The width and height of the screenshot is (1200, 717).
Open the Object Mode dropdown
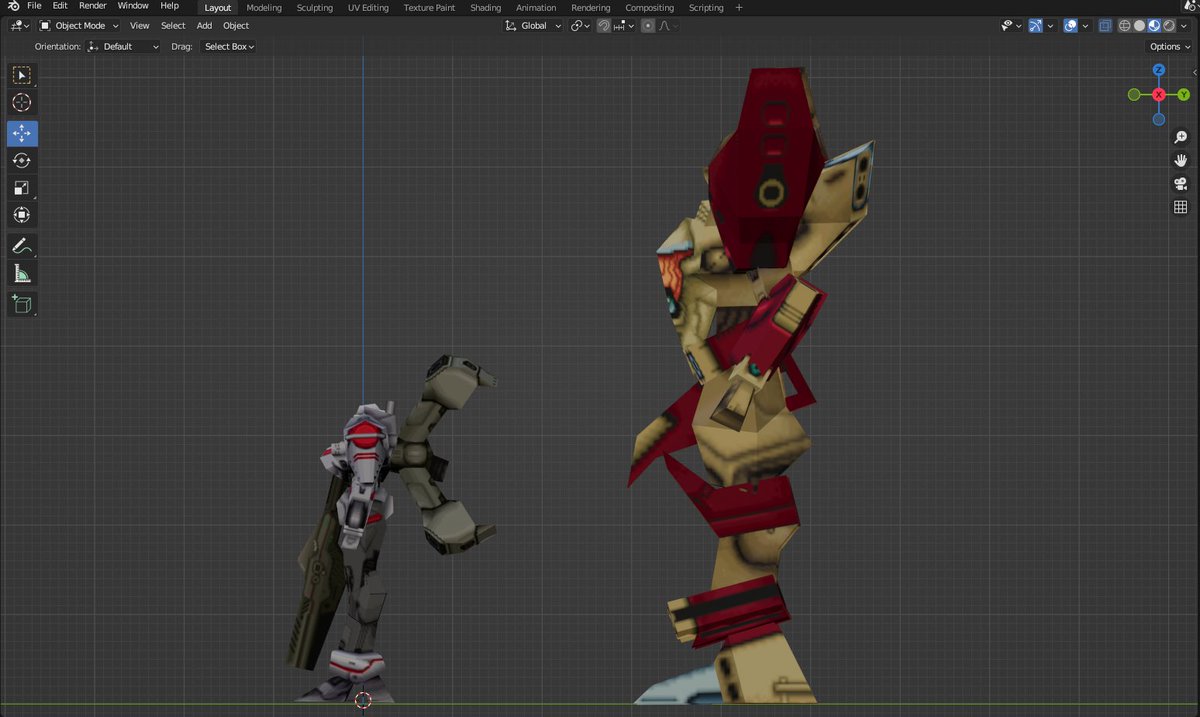point(79,26)
